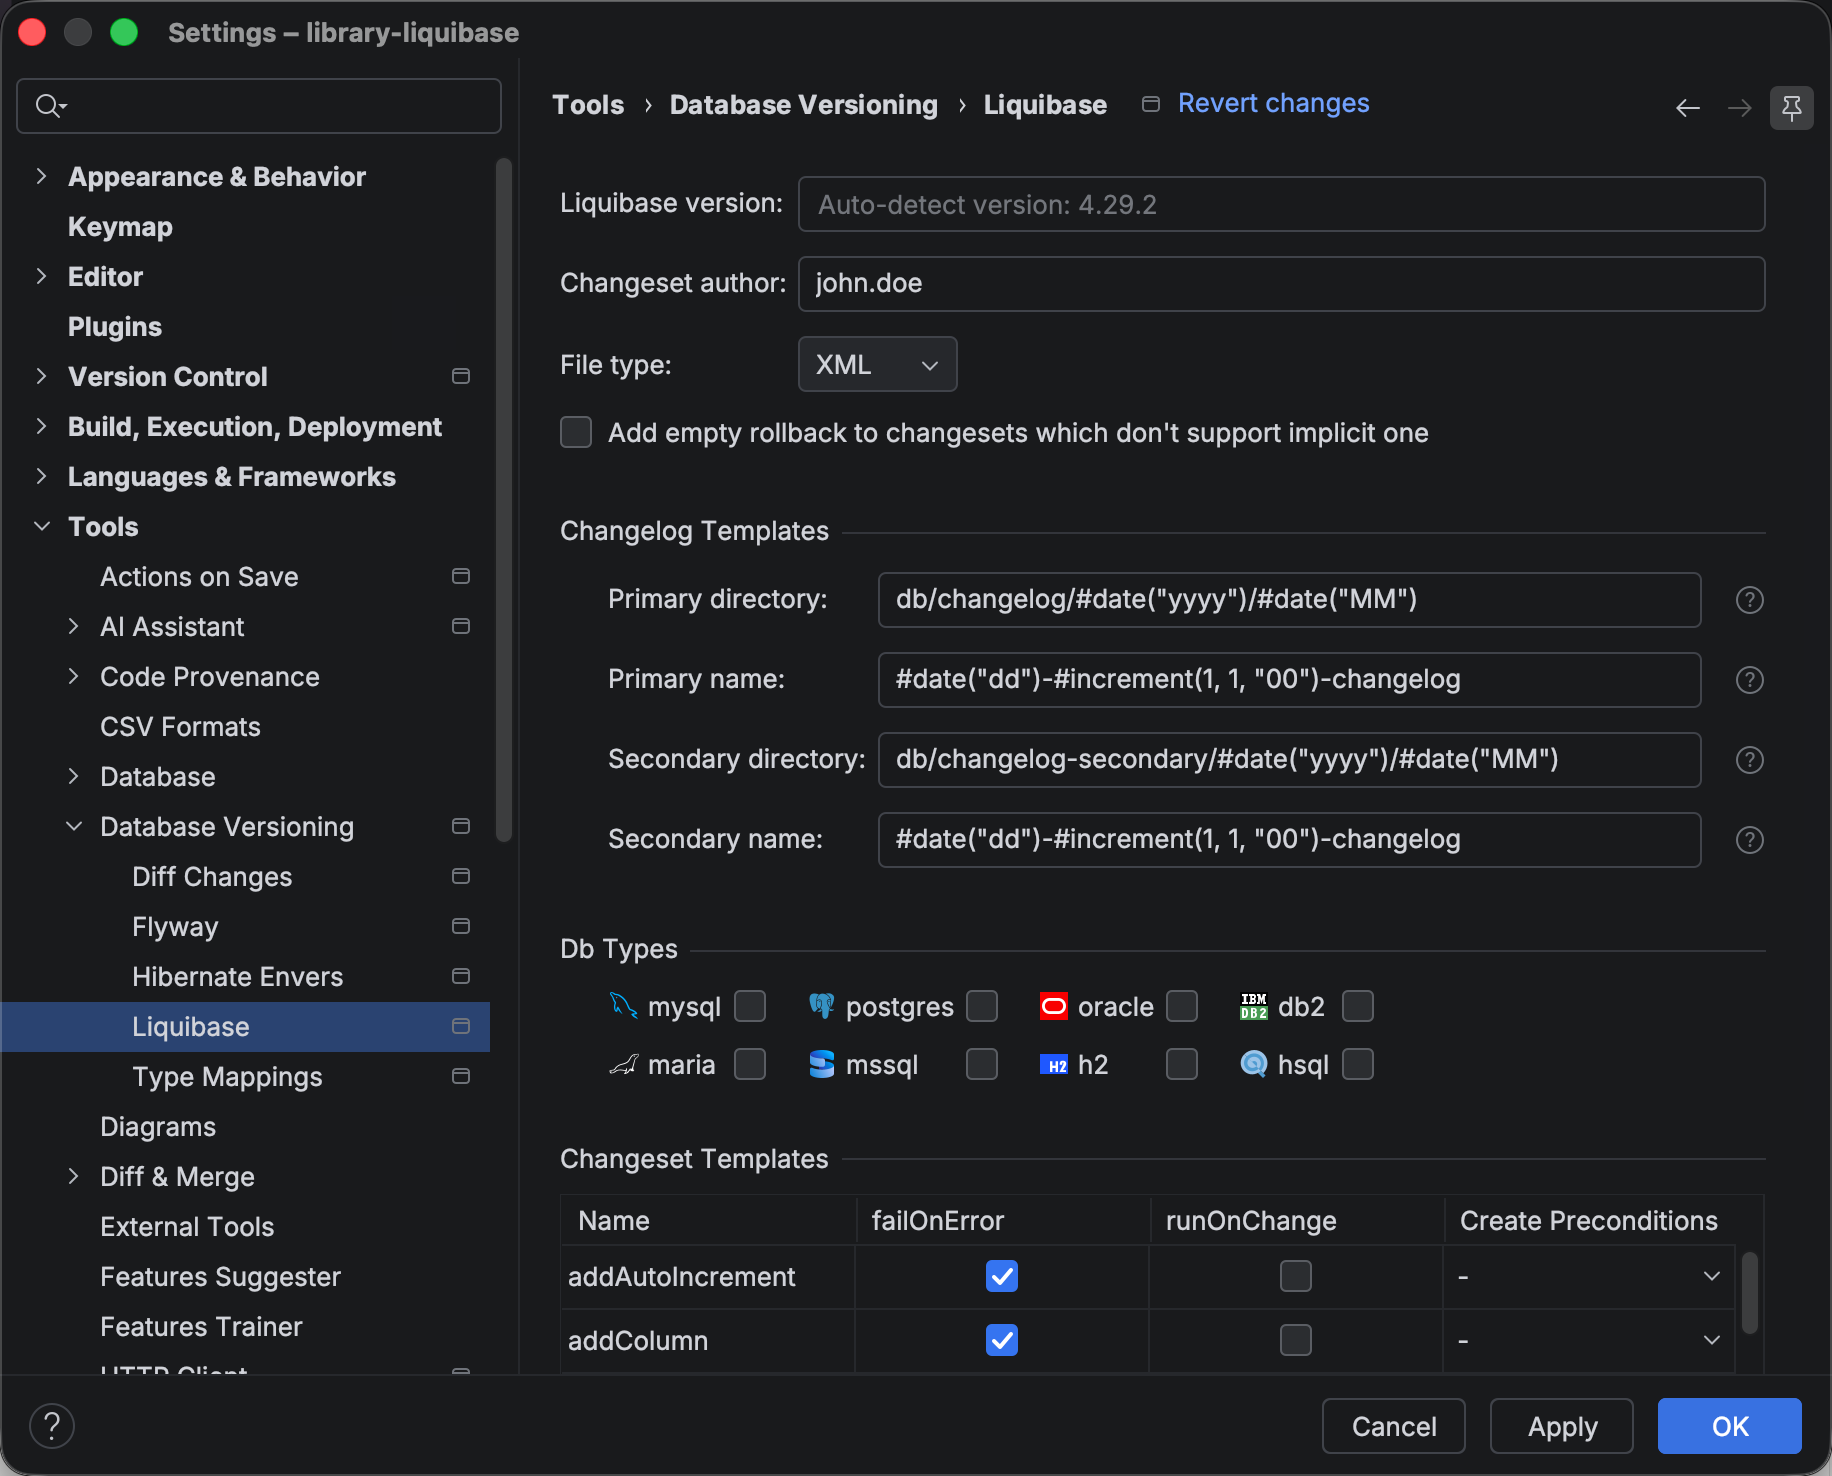The width and height of the screenshot is (1832, 1476).
Task: Collapse the Tools section
Action: (41, 526)
